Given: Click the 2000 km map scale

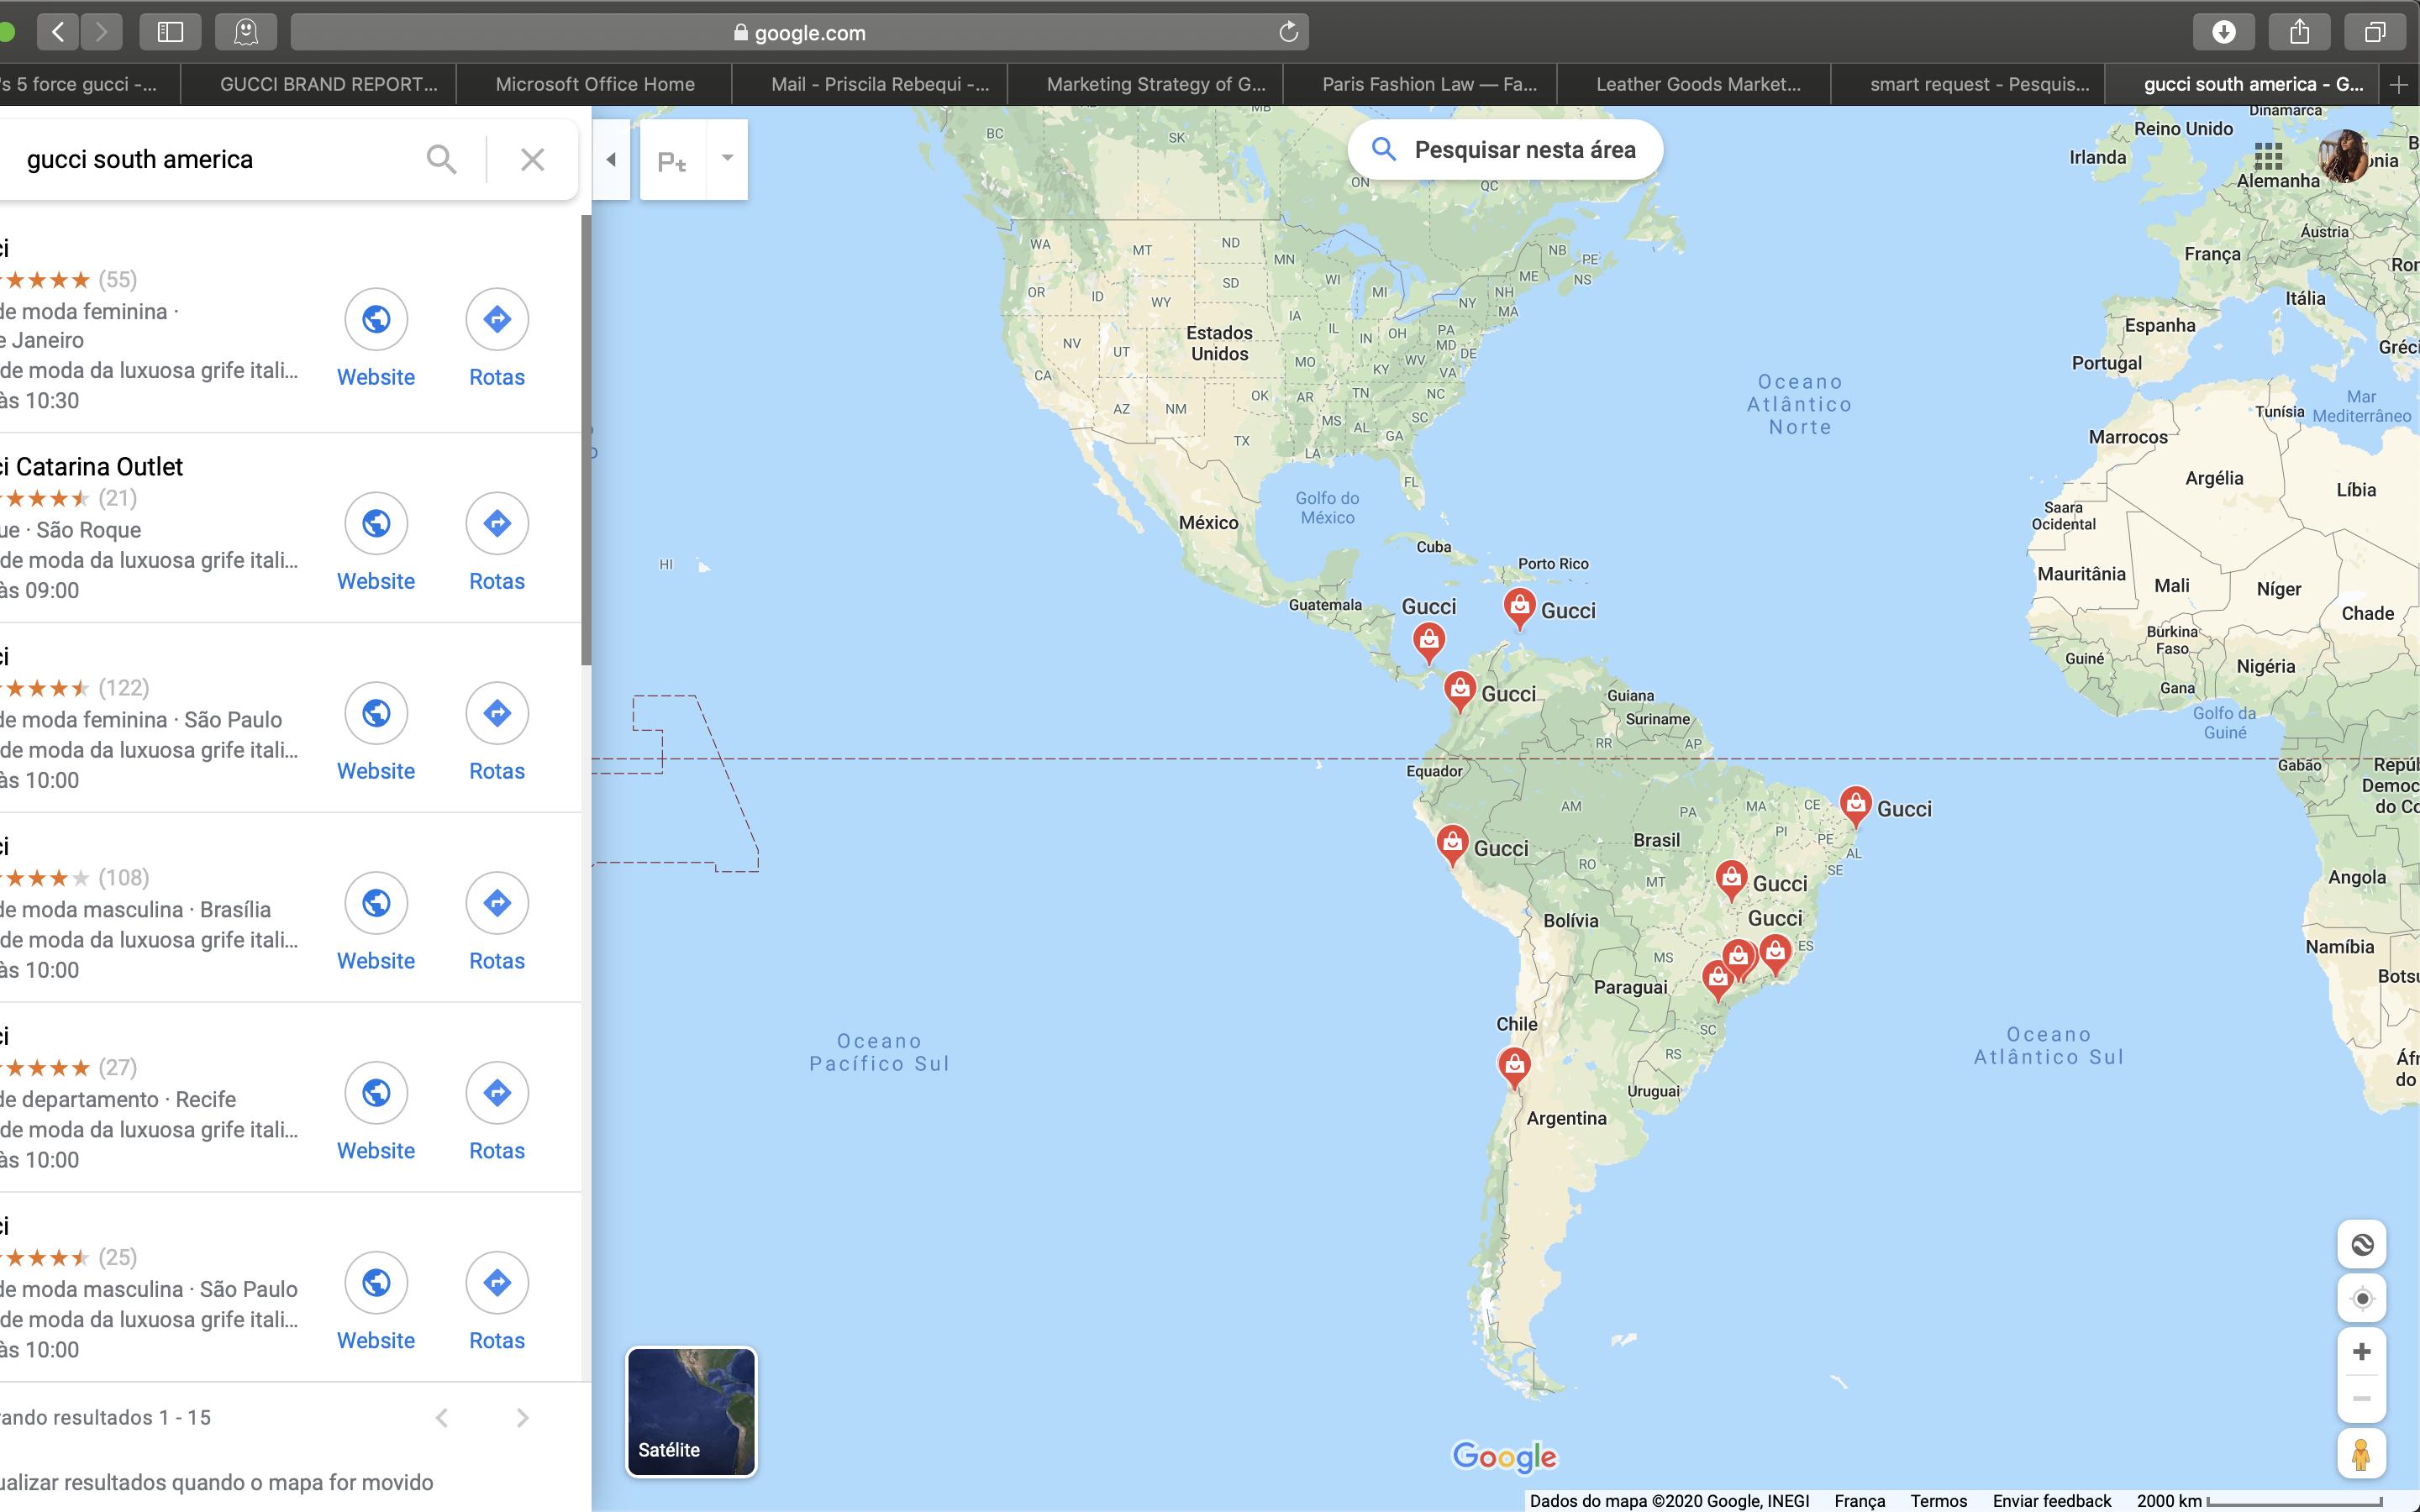Looking at the screenshot, I should coord(2260,1500).
